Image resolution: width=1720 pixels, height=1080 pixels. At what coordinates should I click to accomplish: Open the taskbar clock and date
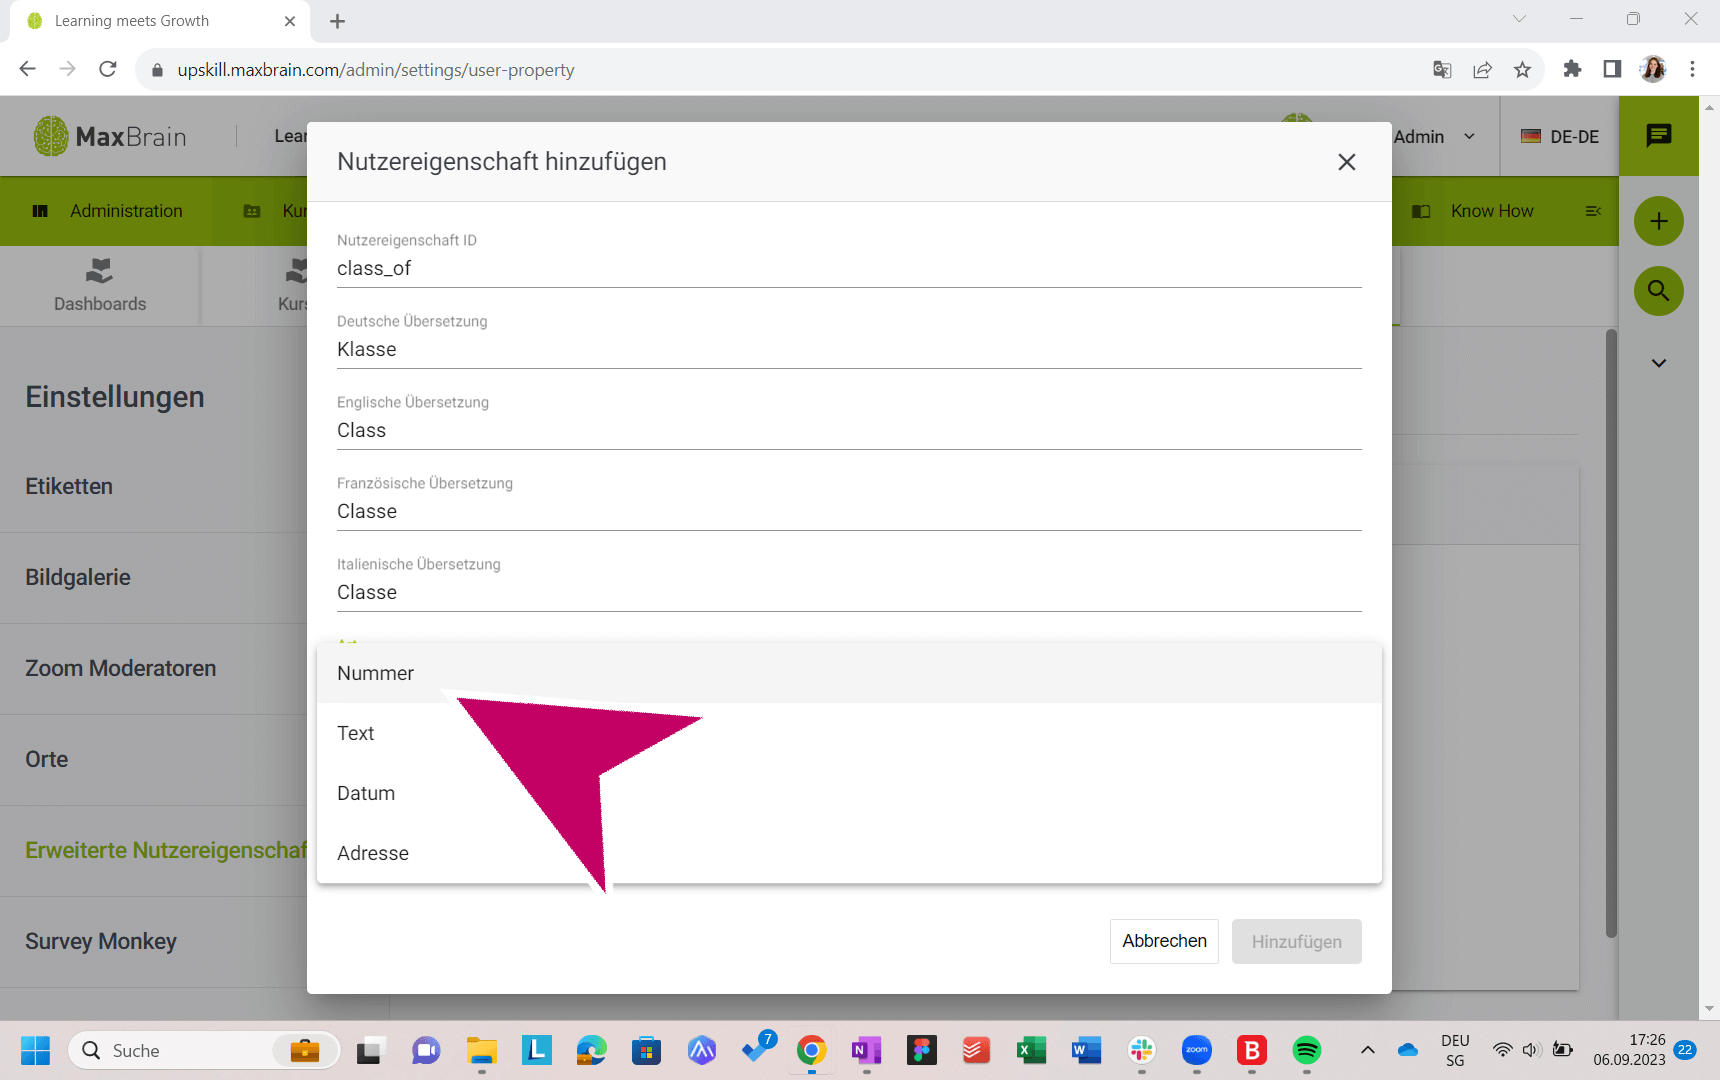tap(1630, 1050)
